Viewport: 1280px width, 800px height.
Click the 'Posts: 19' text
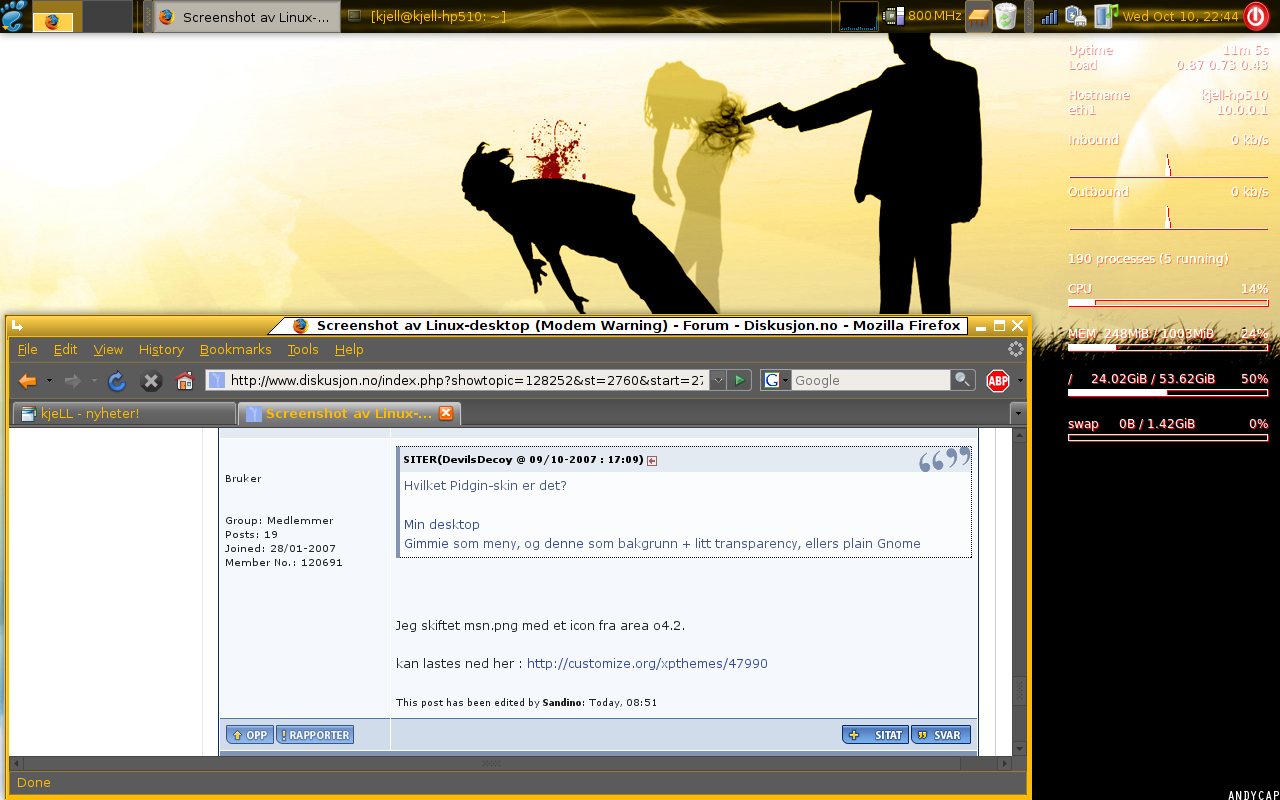tap(252, 535)
